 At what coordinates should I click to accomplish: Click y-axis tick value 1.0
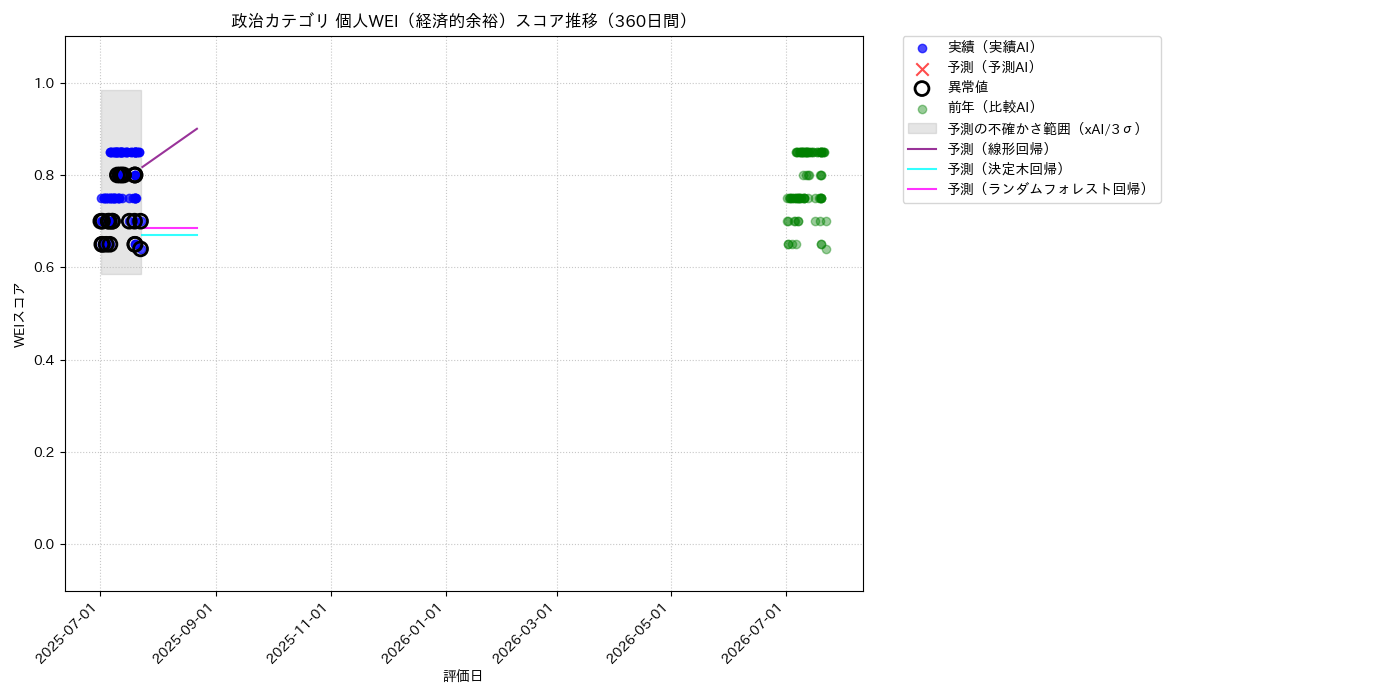click(x=46, y=83)
